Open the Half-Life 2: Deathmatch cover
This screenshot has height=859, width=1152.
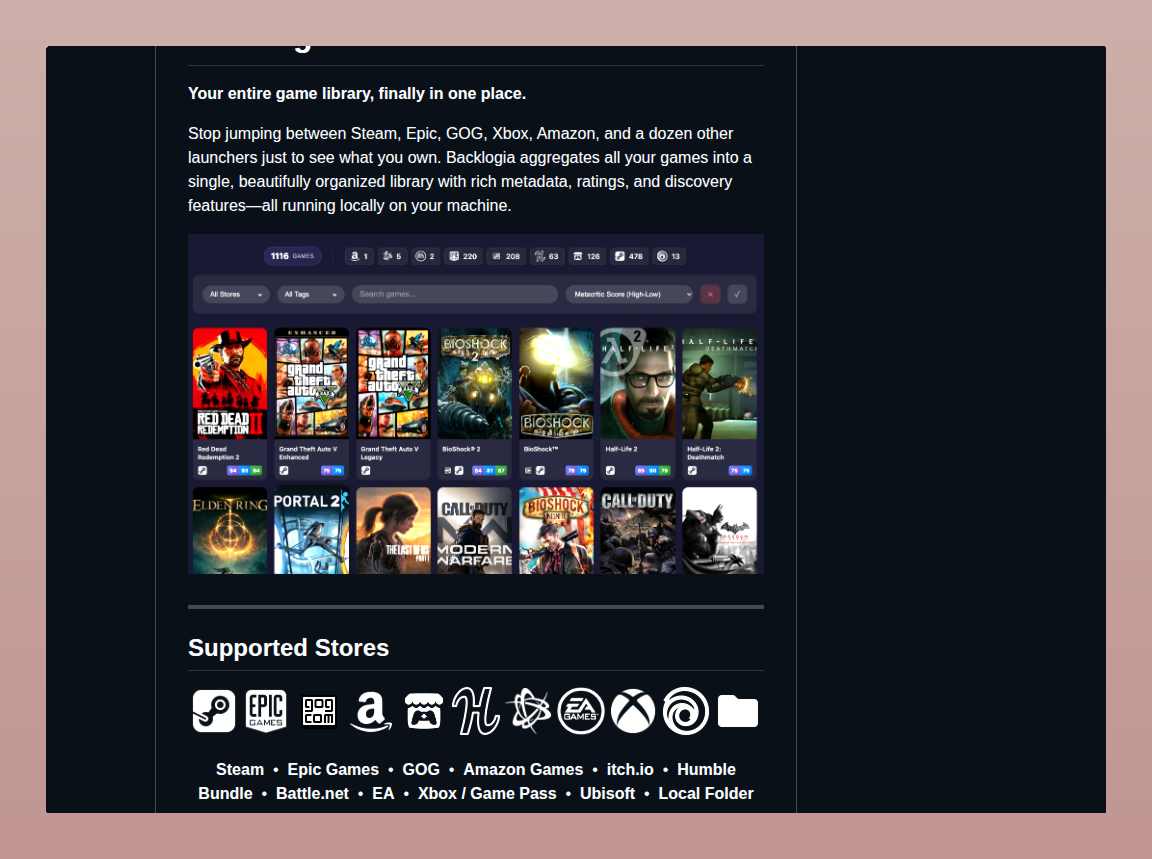tap(719, 384)
